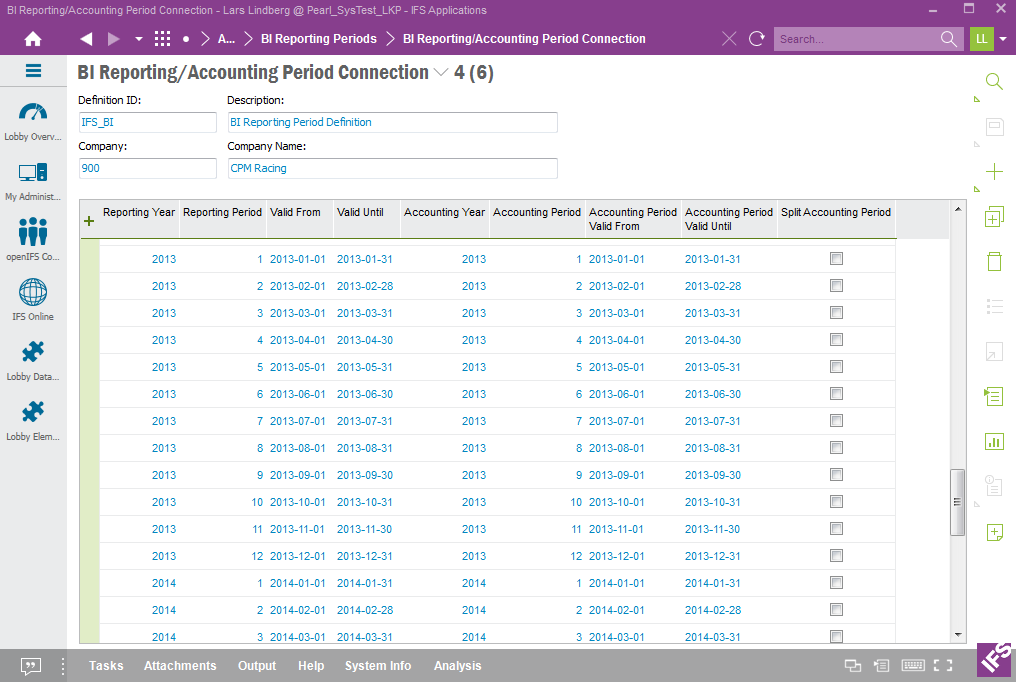Expand the page title record dropdown chevron
This screenshot has height=682, width=1016.
point(441,73)
